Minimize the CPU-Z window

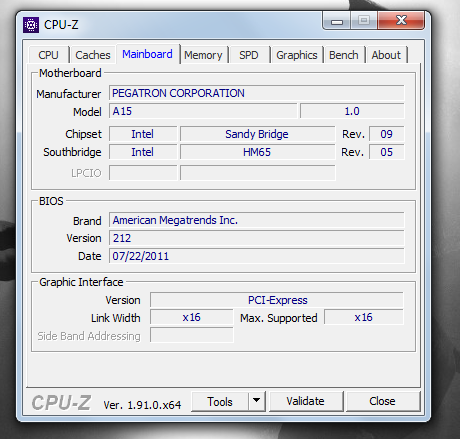[x=336, y=21]
